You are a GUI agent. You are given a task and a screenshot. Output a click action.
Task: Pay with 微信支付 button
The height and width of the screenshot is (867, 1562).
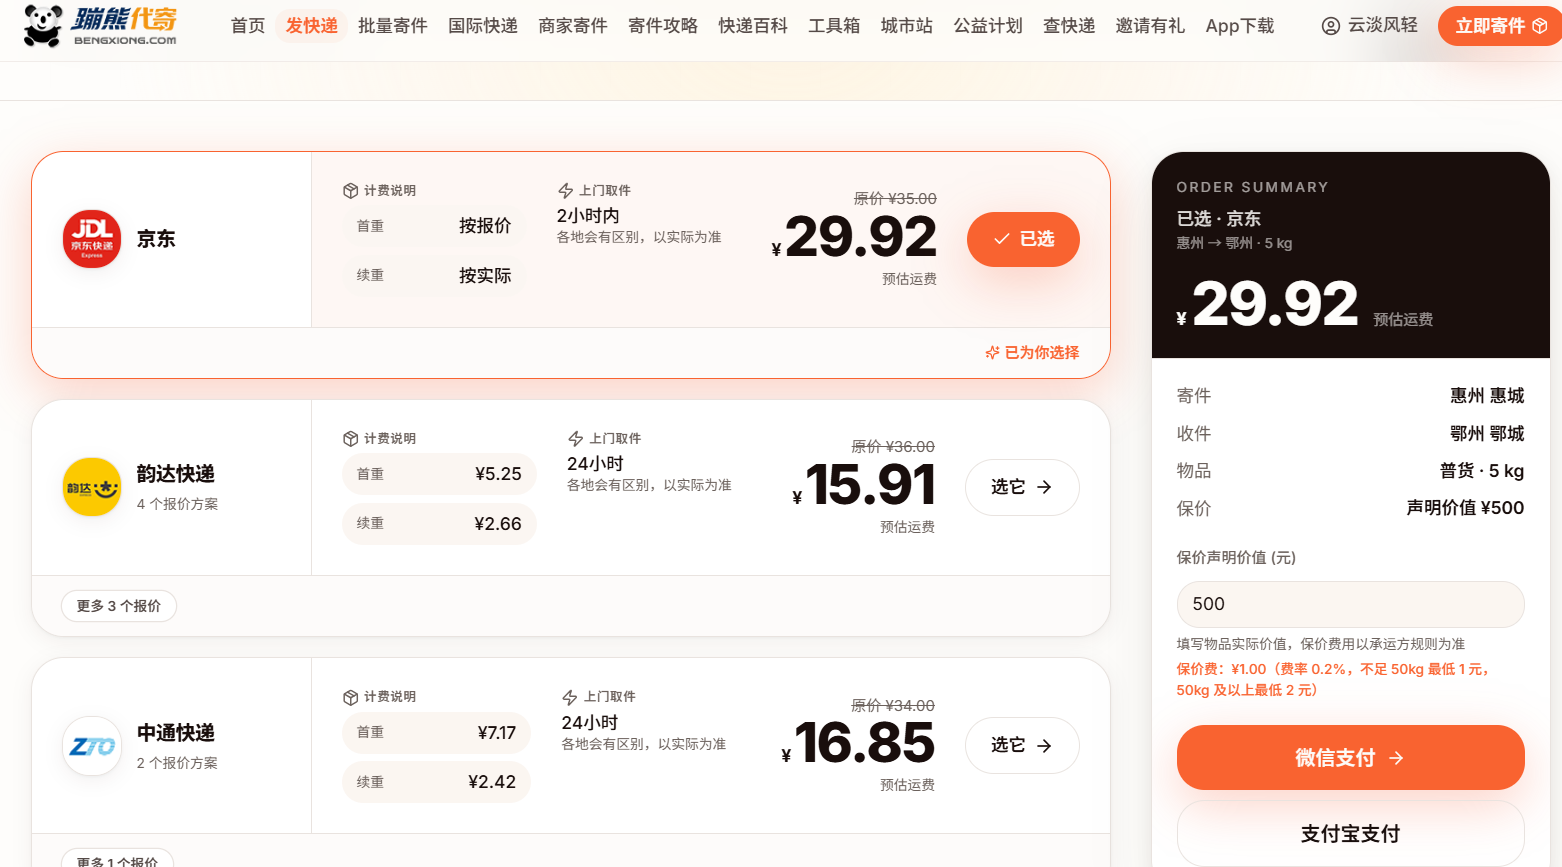coord(1350,758)
